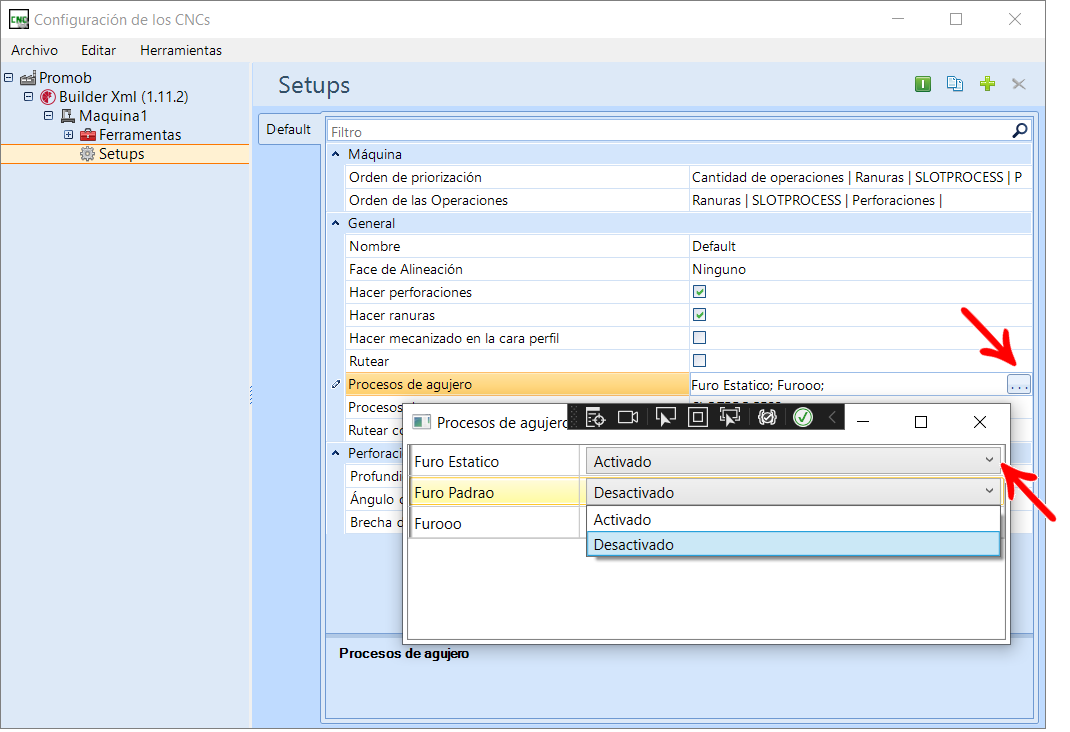Maximize the Procesos de agujero dialog

coord(921,422)
